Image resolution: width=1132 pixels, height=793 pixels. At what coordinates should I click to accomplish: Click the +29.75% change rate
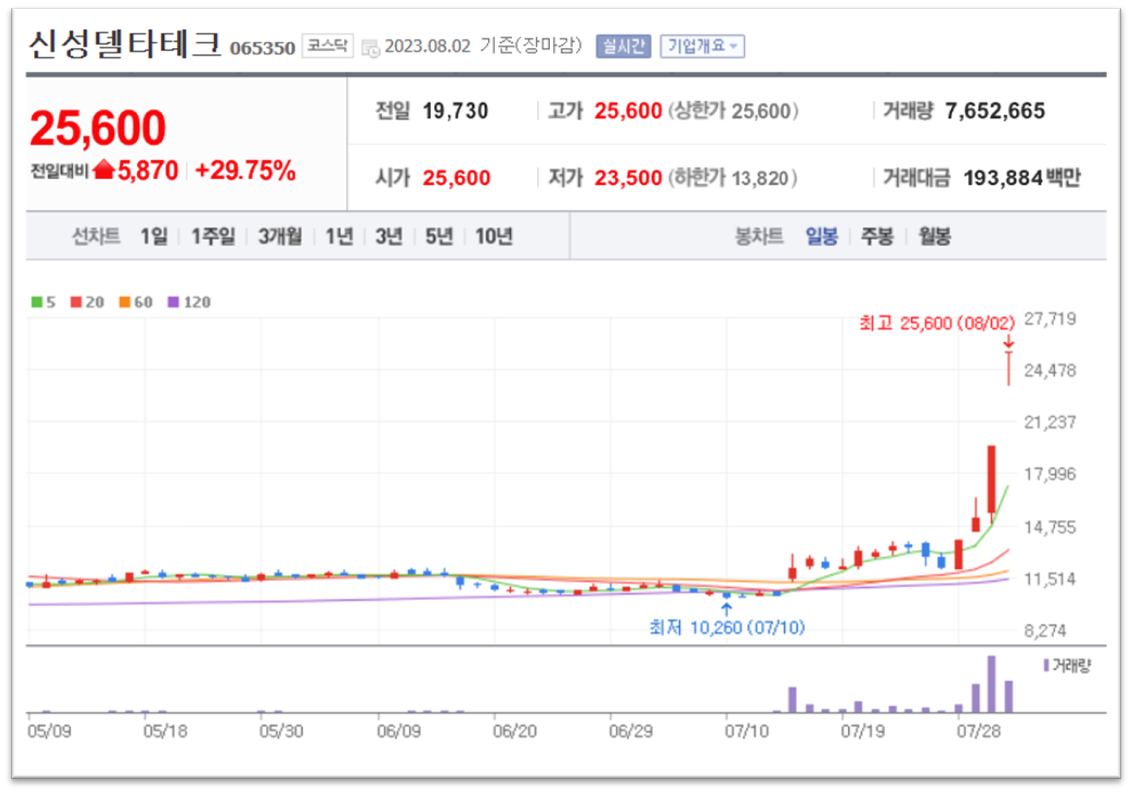pos(245,171)
